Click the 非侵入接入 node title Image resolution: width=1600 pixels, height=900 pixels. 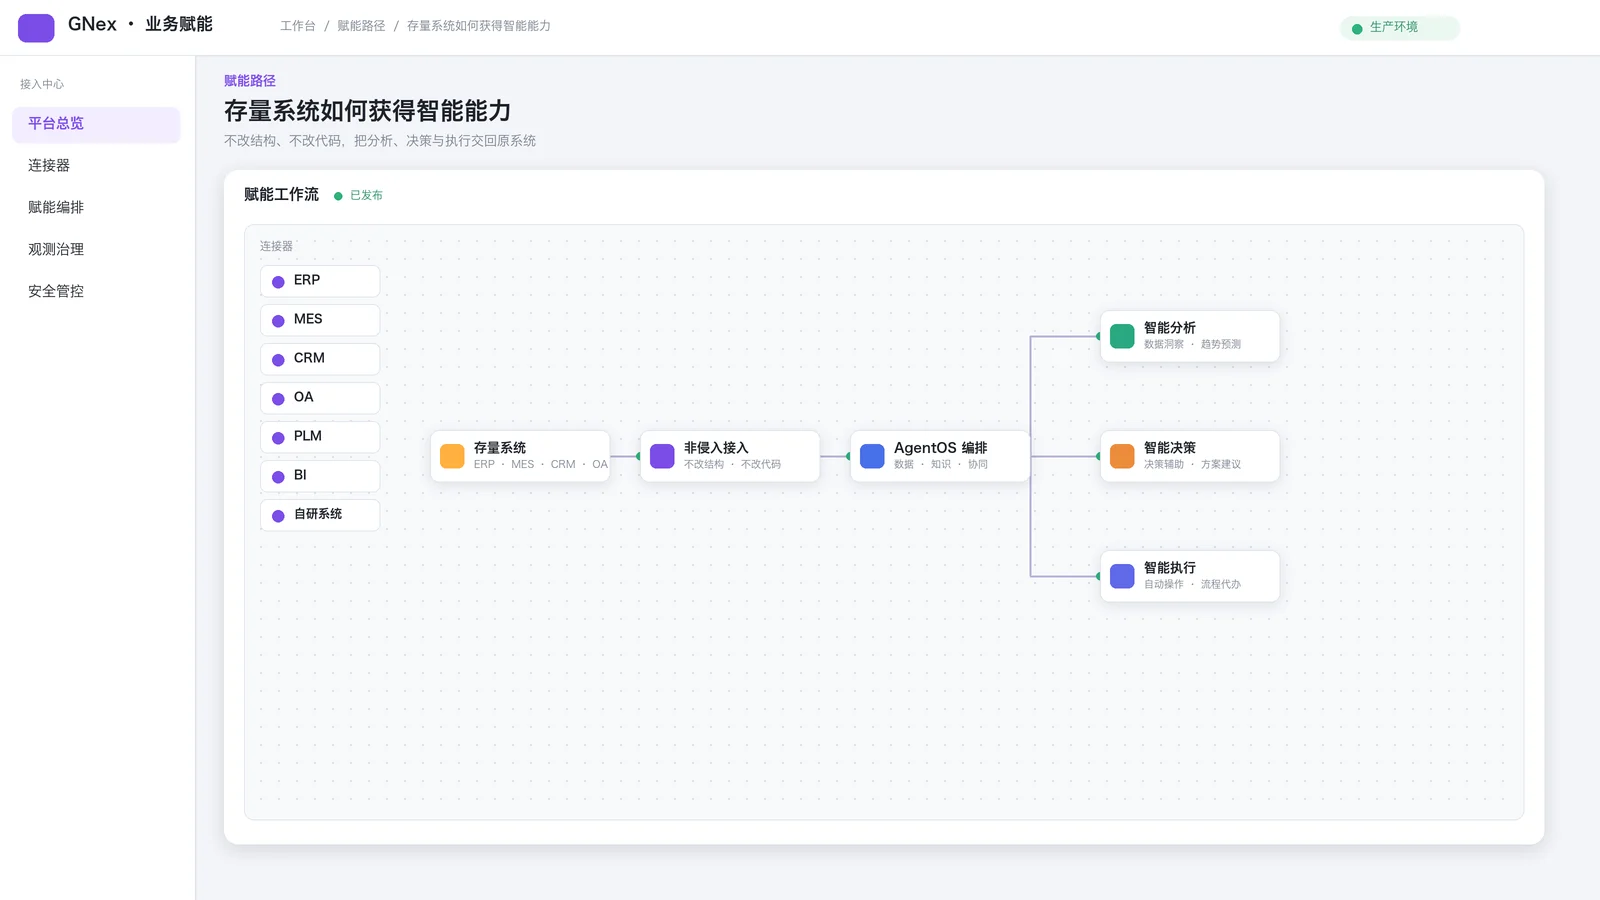[716, 448]
